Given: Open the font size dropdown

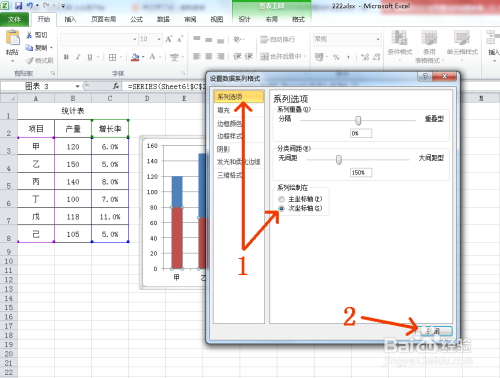Looking at the screenshot, I should 159,39.
